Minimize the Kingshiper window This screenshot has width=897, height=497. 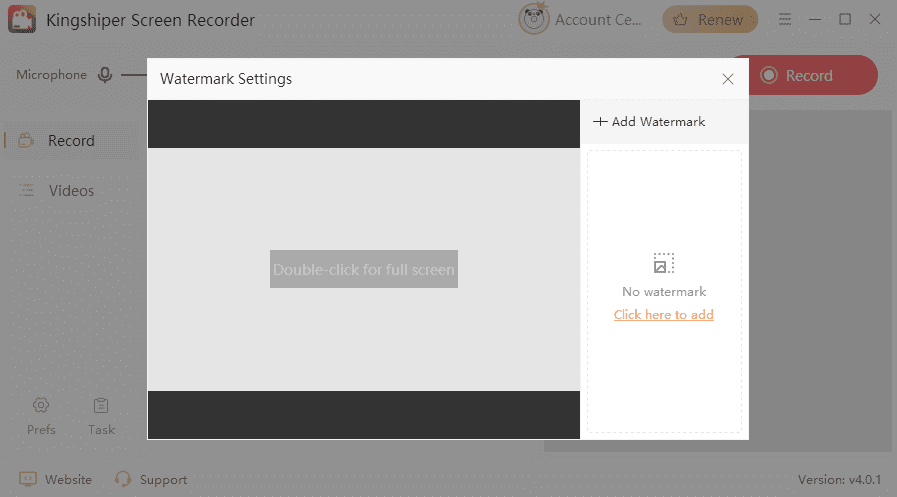coord(815,19)
